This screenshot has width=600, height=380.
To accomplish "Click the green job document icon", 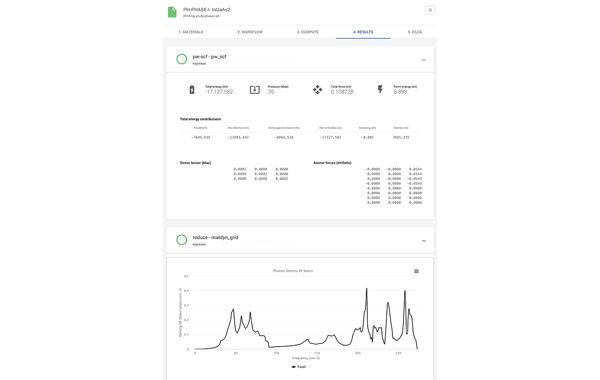I will pos(172,12).
